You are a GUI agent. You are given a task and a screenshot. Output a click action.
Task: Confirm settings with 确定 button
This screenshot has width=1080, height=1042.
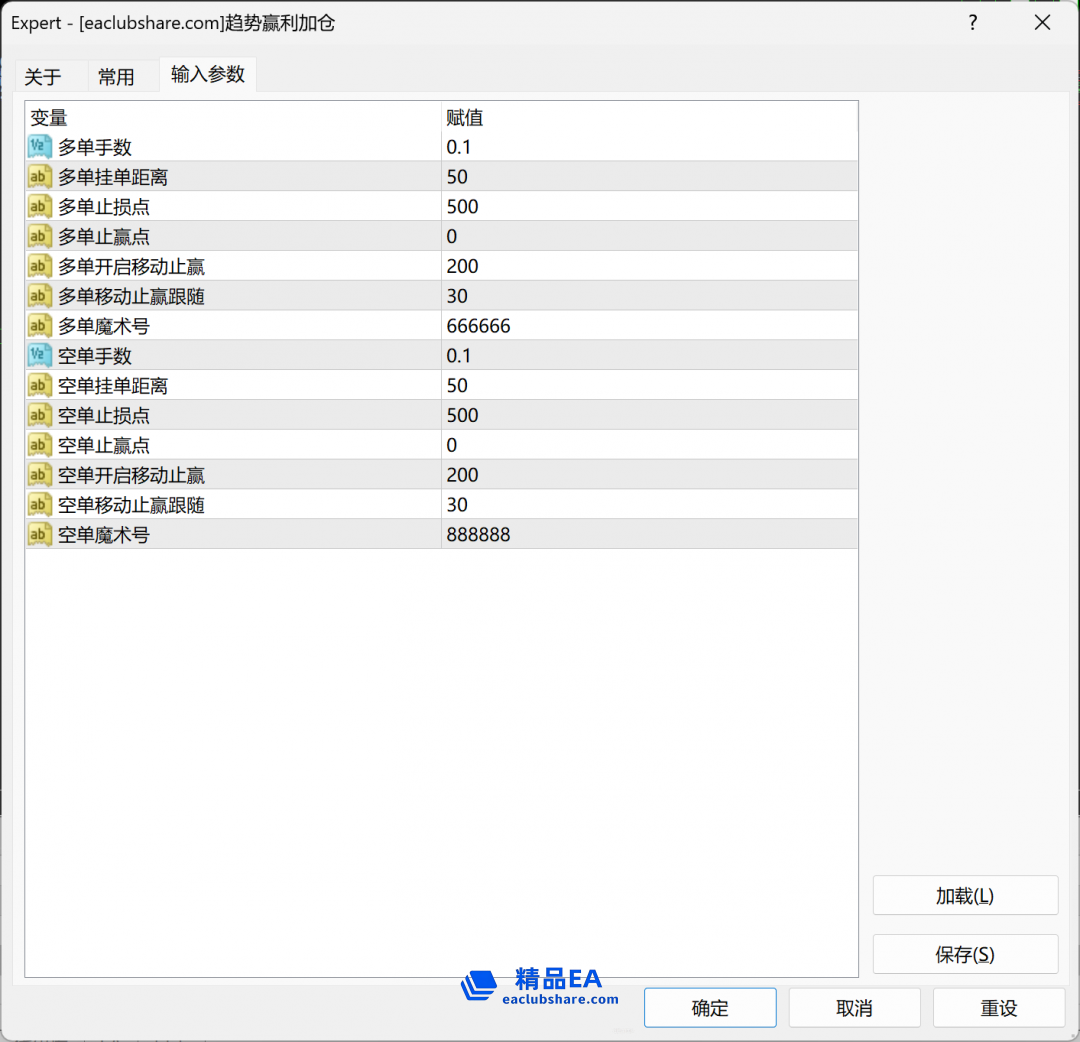pyautogui.click(x=710, y=1008)
